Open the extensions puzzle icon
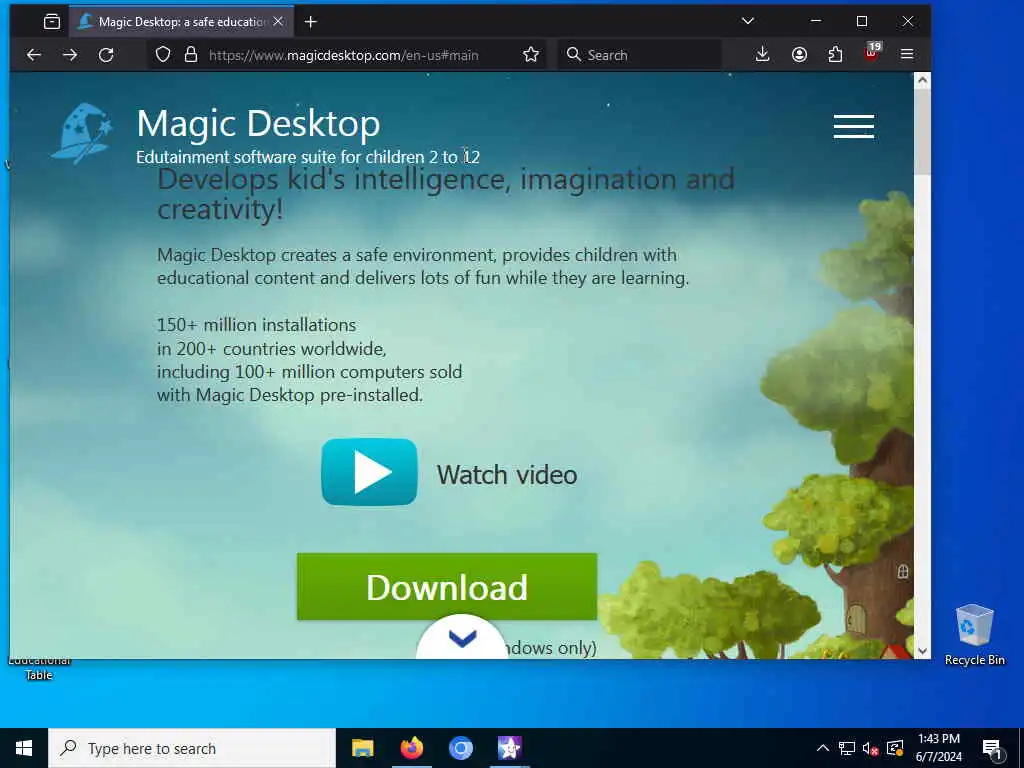1024x768 pixels. pyautogui.click(x=835, y=55)
